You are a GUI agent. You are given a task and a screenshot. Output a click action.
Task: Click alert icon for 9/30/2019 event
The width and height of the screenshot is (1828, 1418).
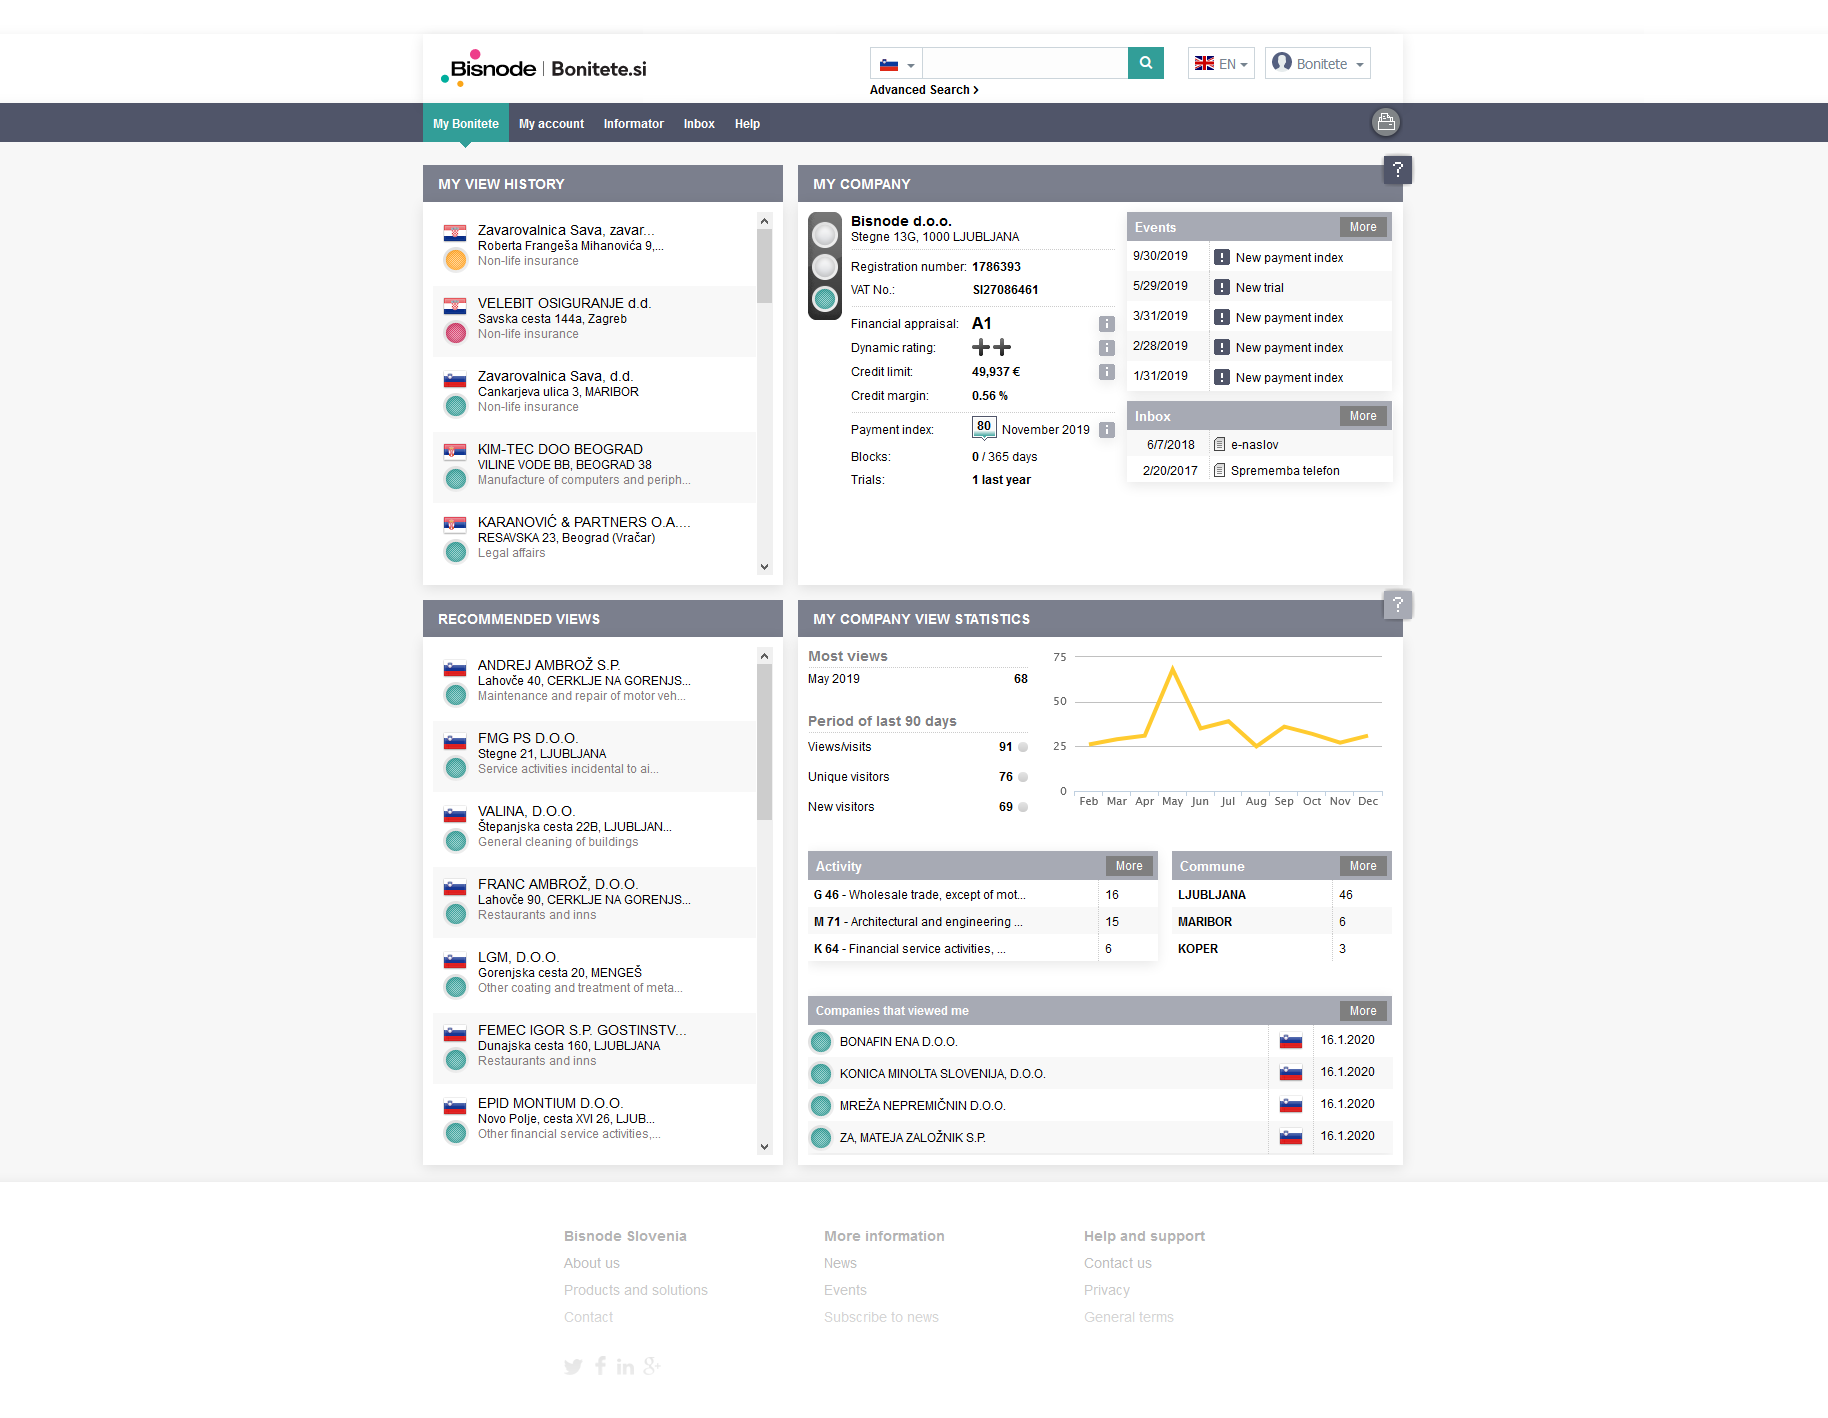click(1221, 257)
